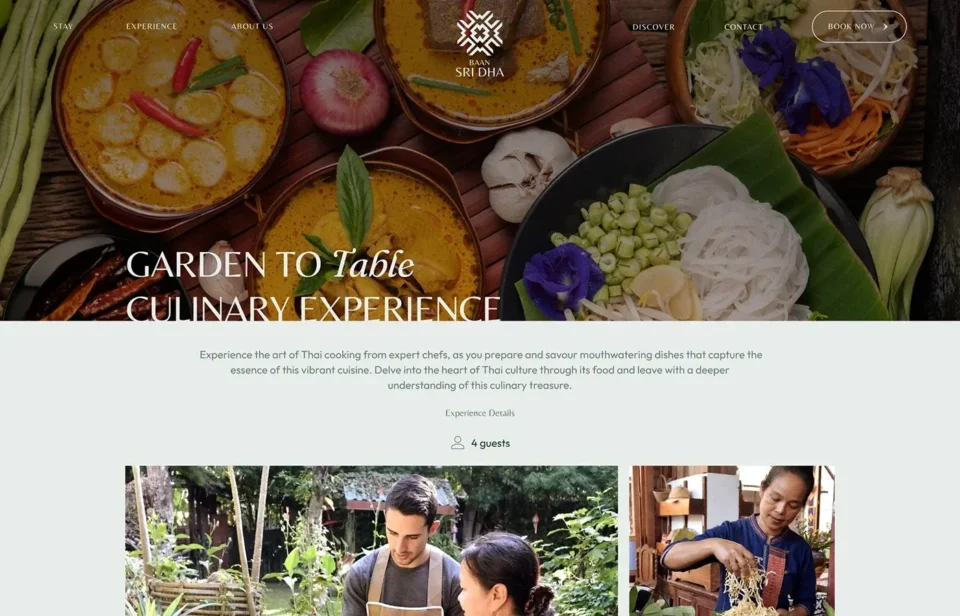
Task: Open the Stay menu item
Action: pos(63,26)
